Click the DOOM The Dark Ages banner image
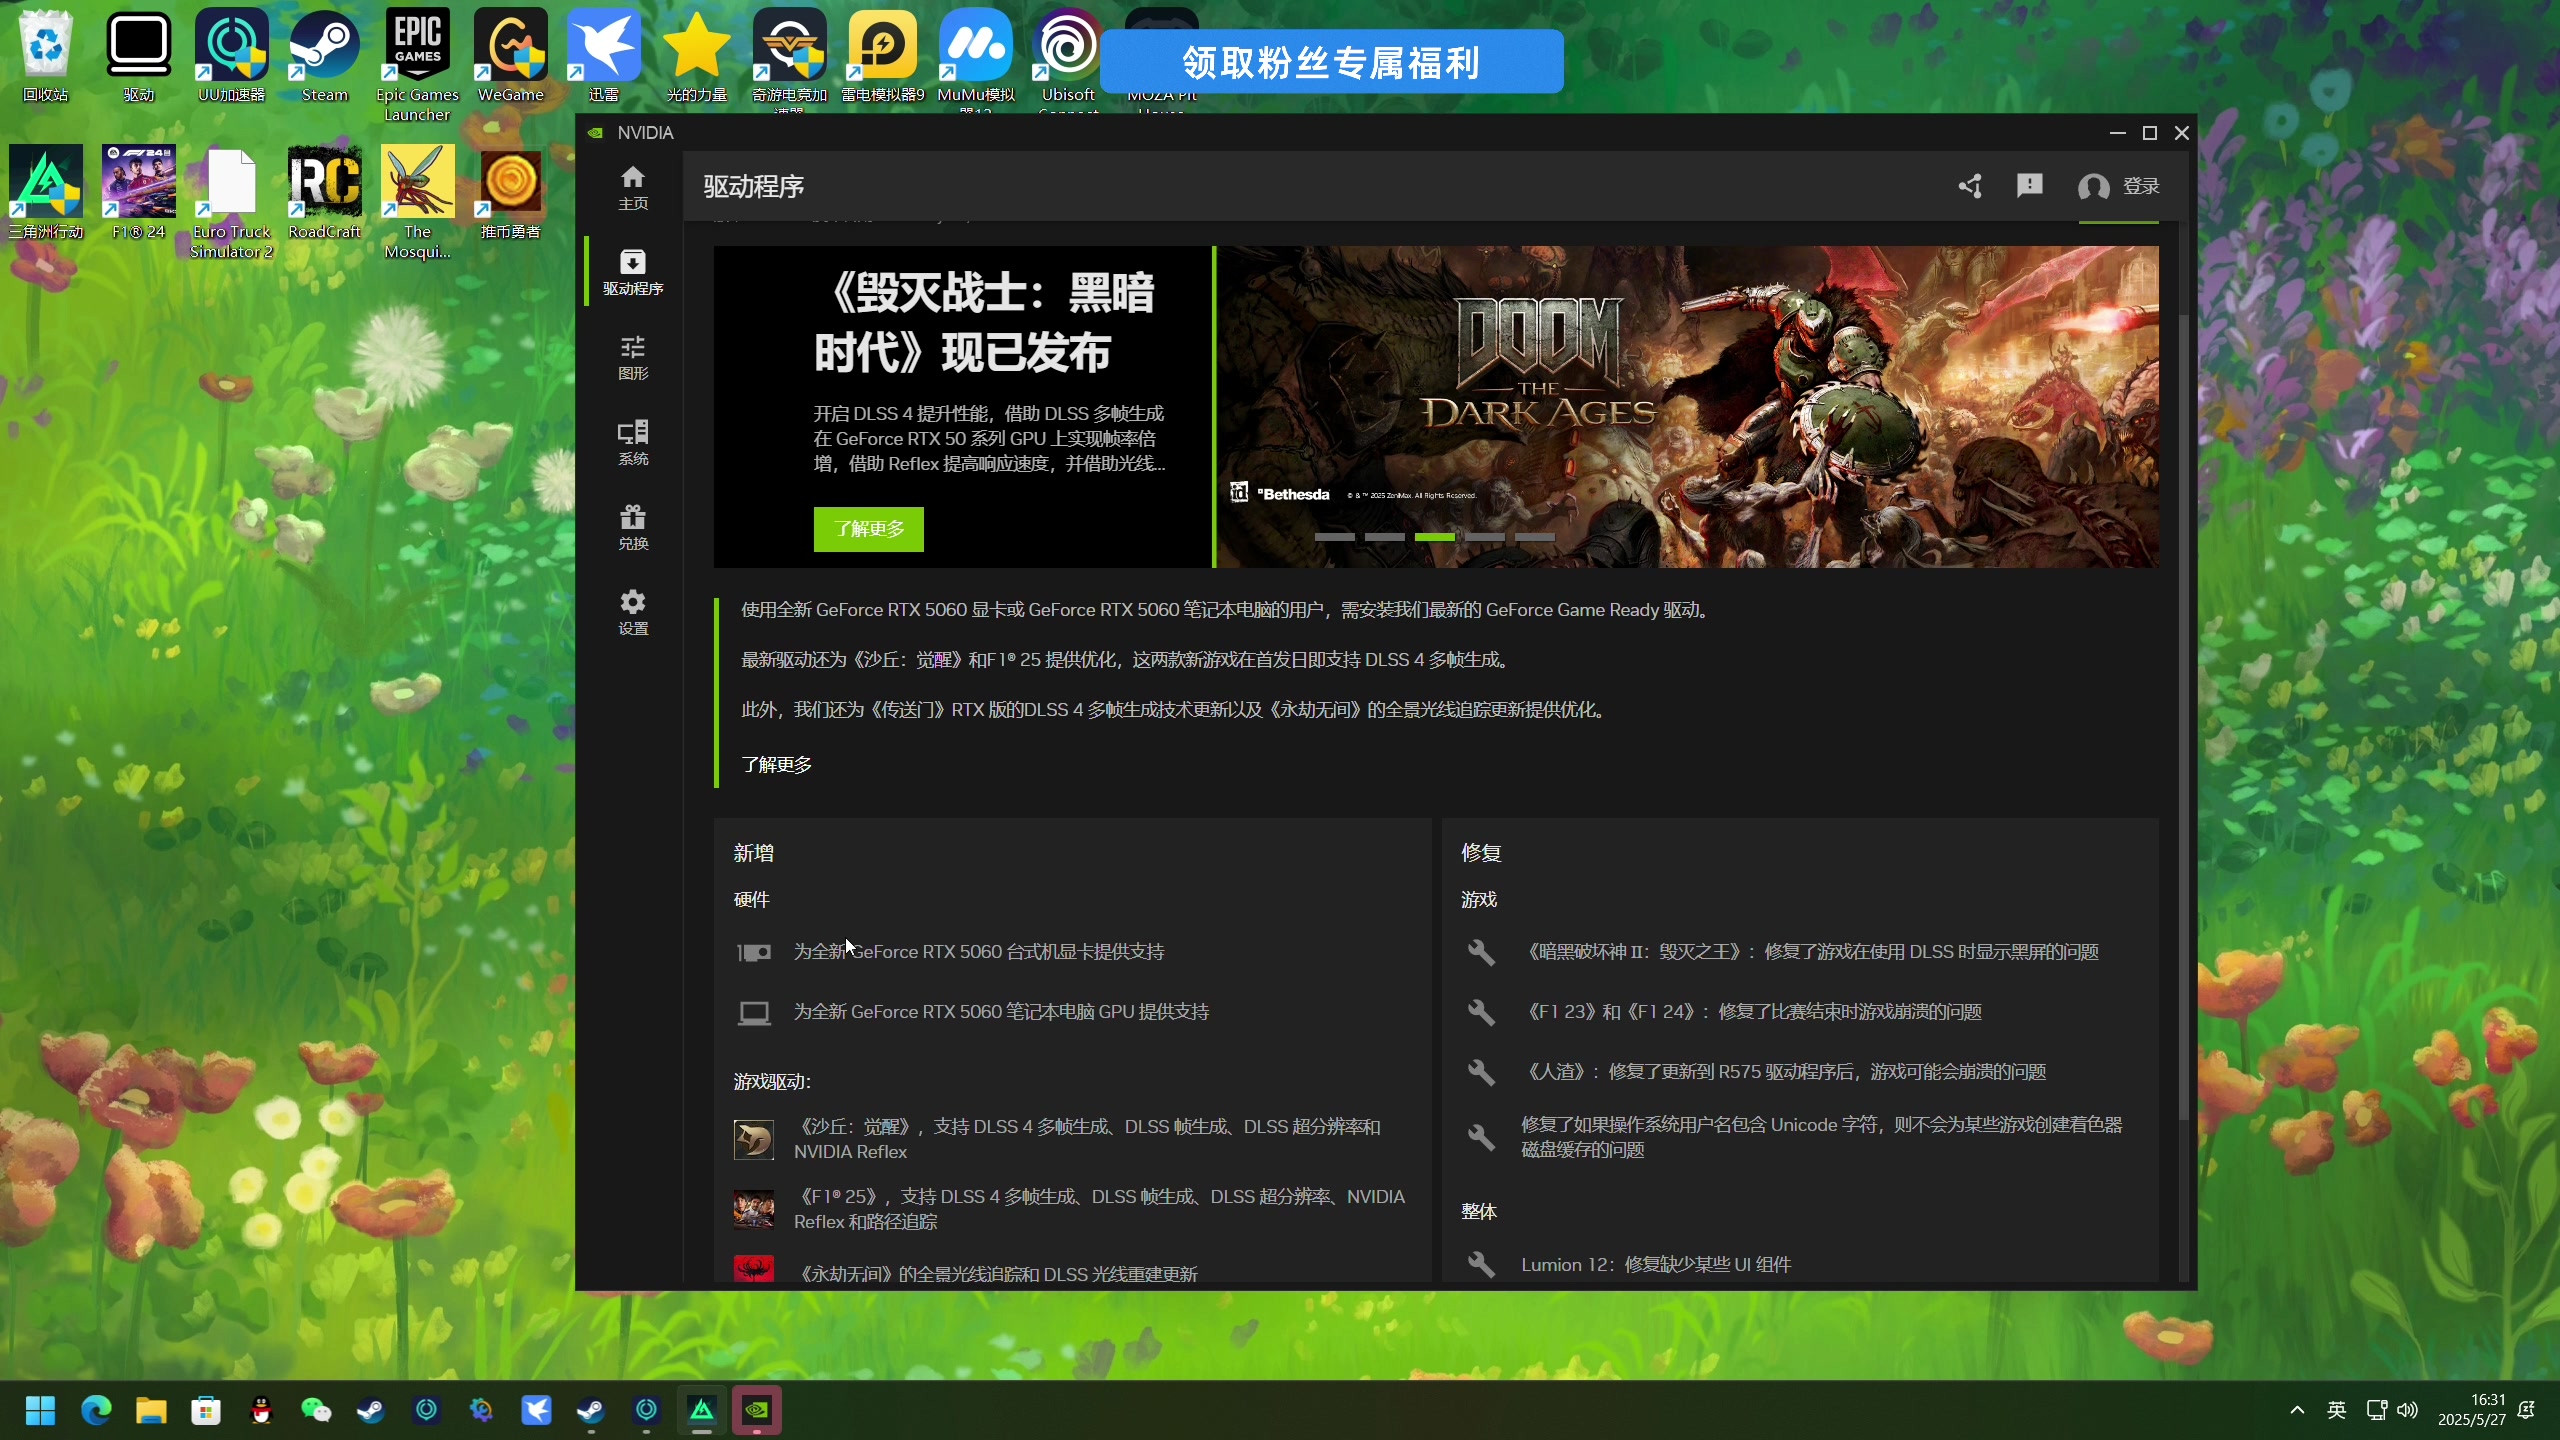The image size is (2560, 1440). [x=1687, y=407]
